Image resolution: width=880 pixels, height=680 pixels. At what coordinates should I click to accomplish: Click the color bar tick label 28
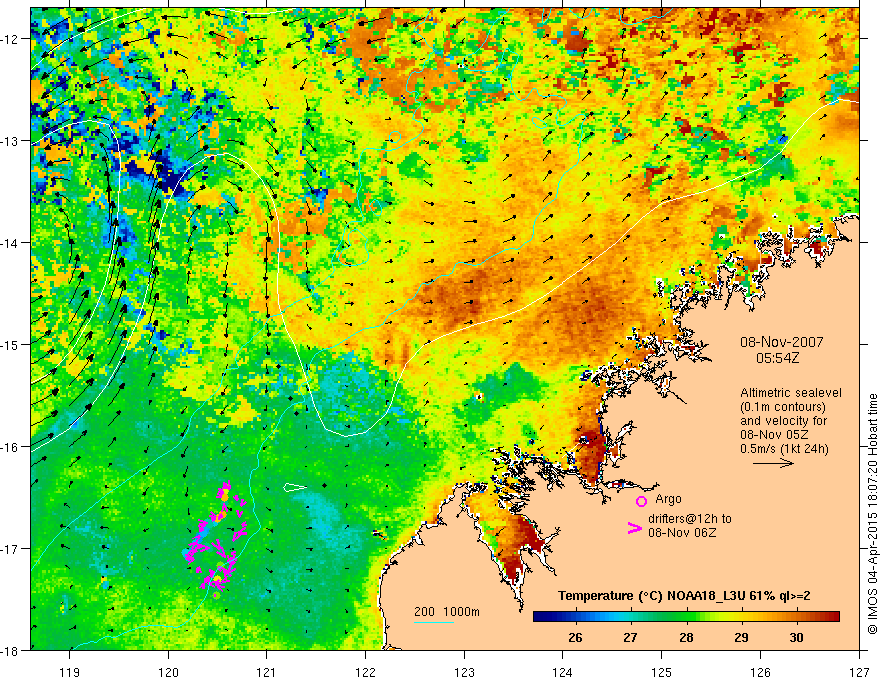point(686,637)
